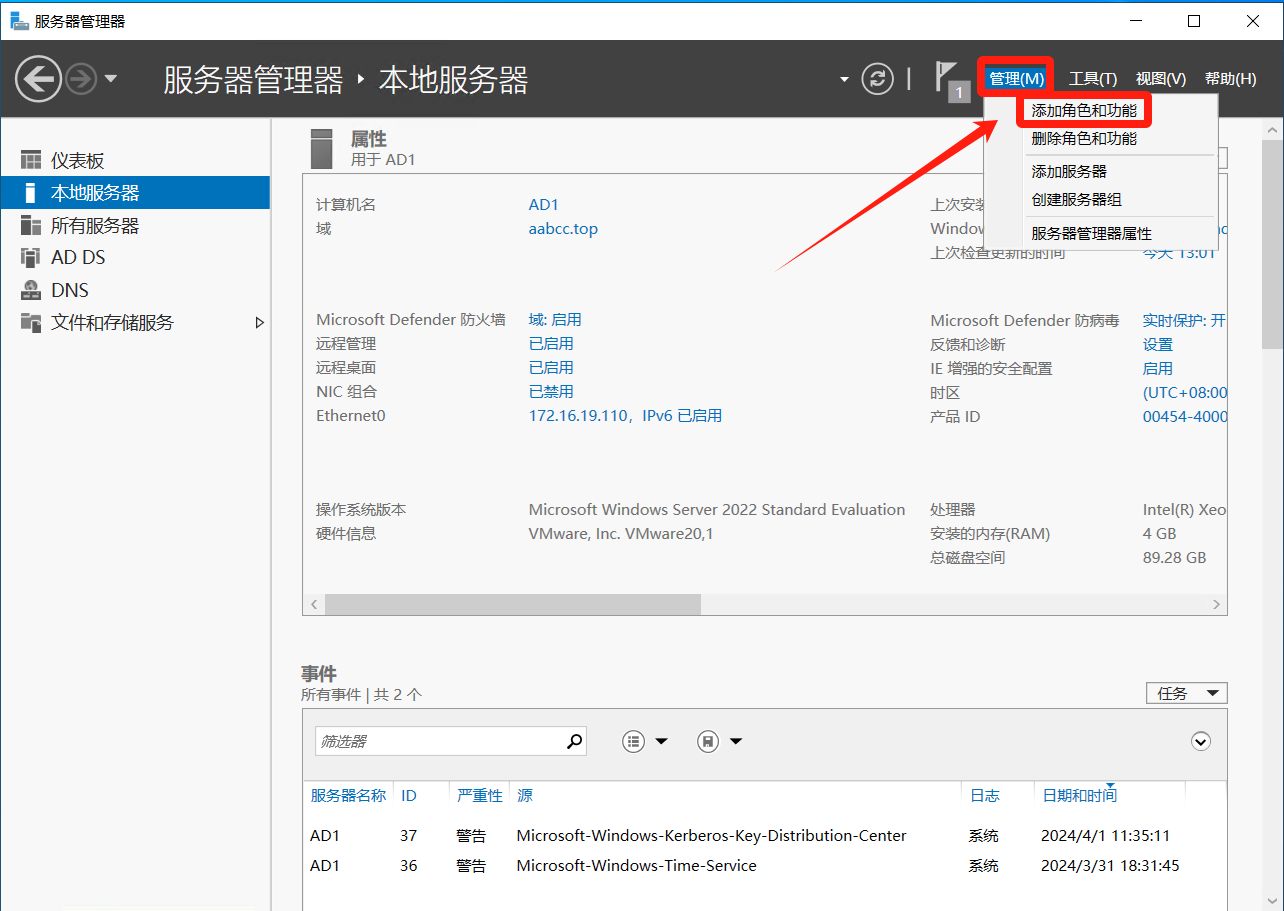Open the notifications flag icon

click(x=948, y=79)
